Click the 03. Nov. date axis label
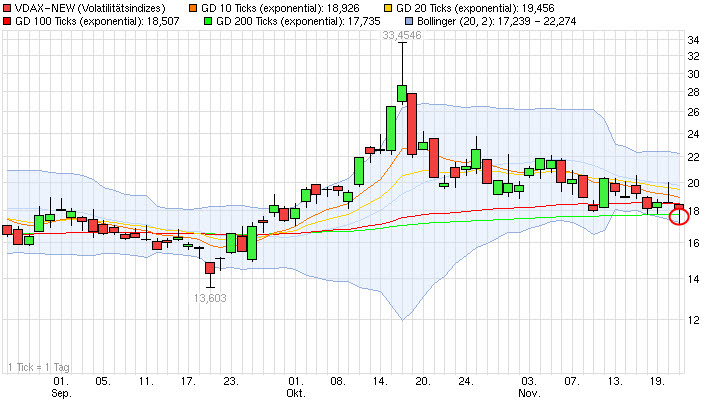 click(x=529, y=387)
